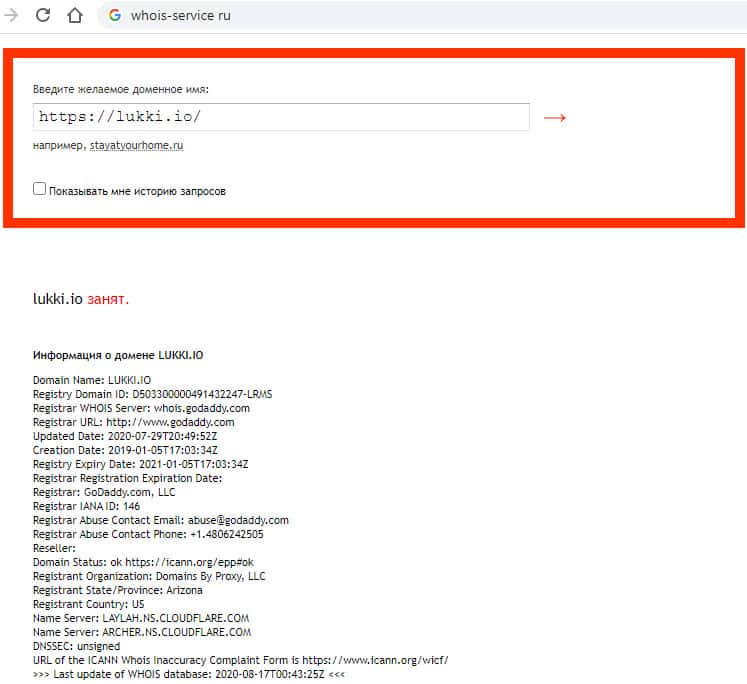Click the Registrar WHOIS Server whois.godaddy.com line
Image resolution: width=747 pixels, height=684 pixels.
click(141, 408)
